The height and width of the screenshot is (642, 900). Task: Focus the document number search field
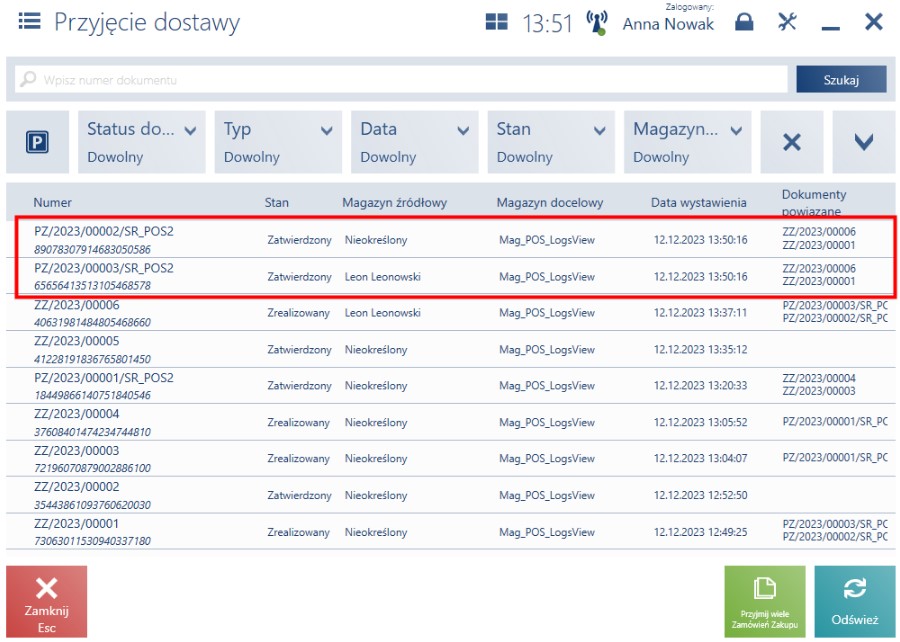click(402, 80)
